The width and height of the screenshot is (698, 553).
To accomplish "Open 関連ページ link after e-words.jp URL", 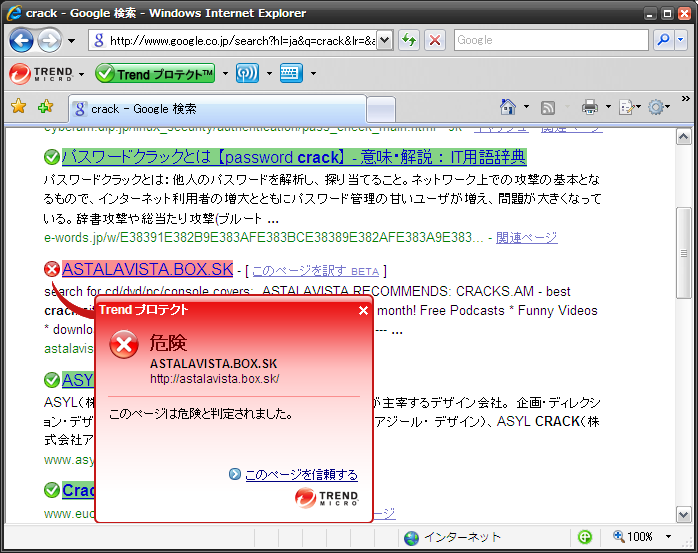I will click(x=527, y=238).
